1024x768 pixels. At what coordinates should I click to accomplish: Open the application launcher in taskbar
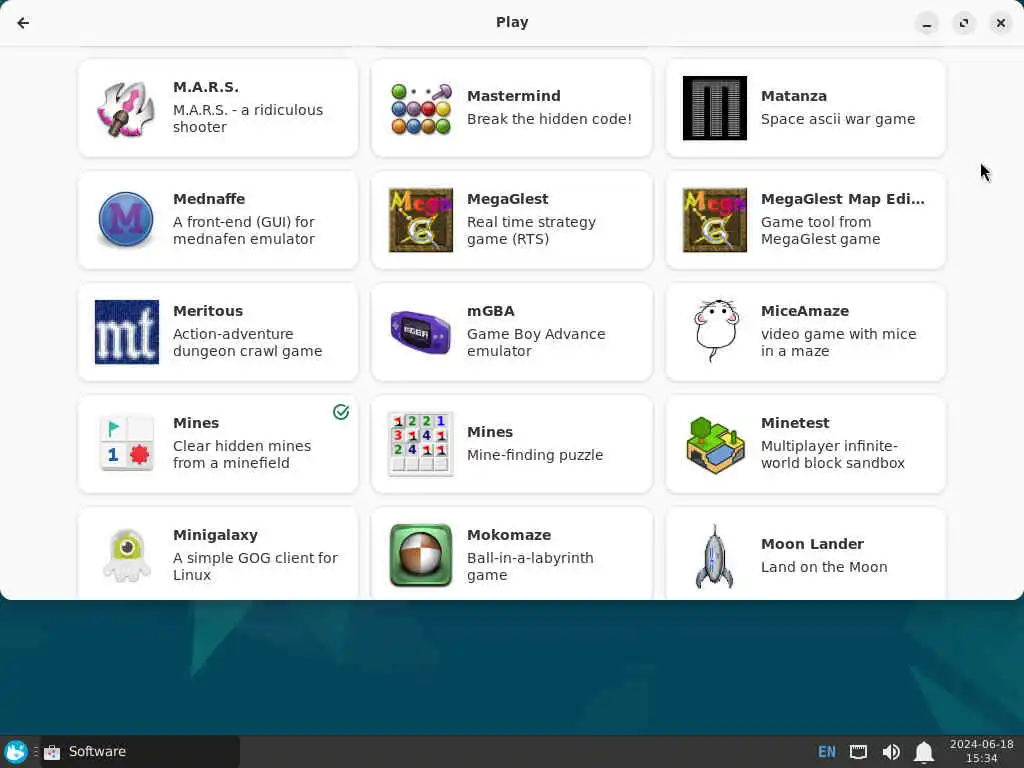click(16, 752)
